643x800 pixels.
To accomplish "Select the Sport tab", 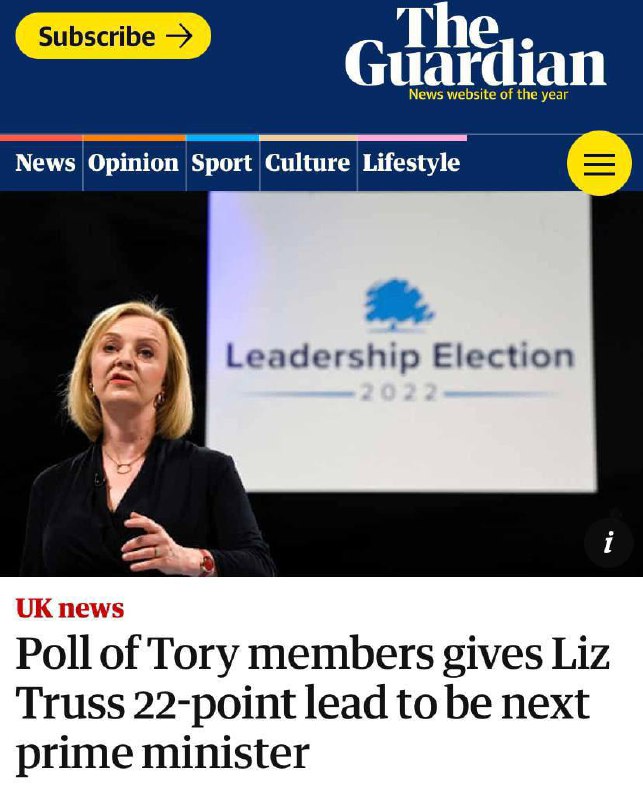I will coord(221,163).
